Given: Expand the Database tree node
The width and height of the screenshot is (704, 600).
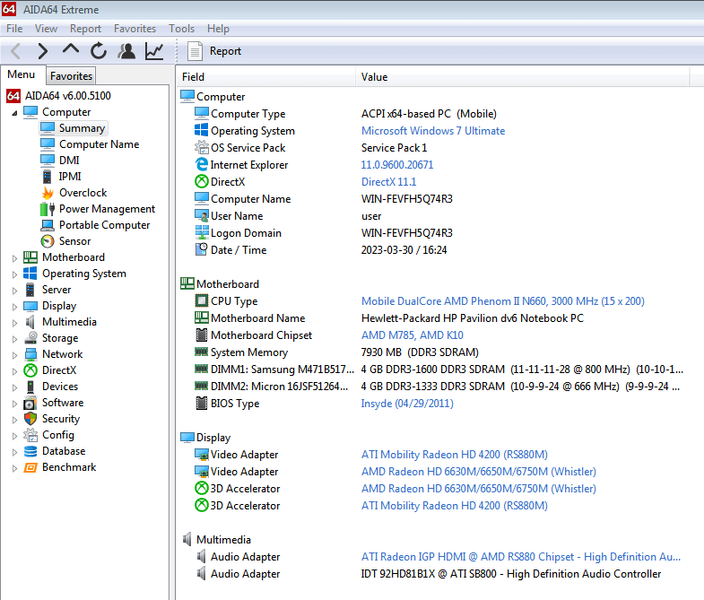Looking at the screenshot, I should [x=14, y=452].
